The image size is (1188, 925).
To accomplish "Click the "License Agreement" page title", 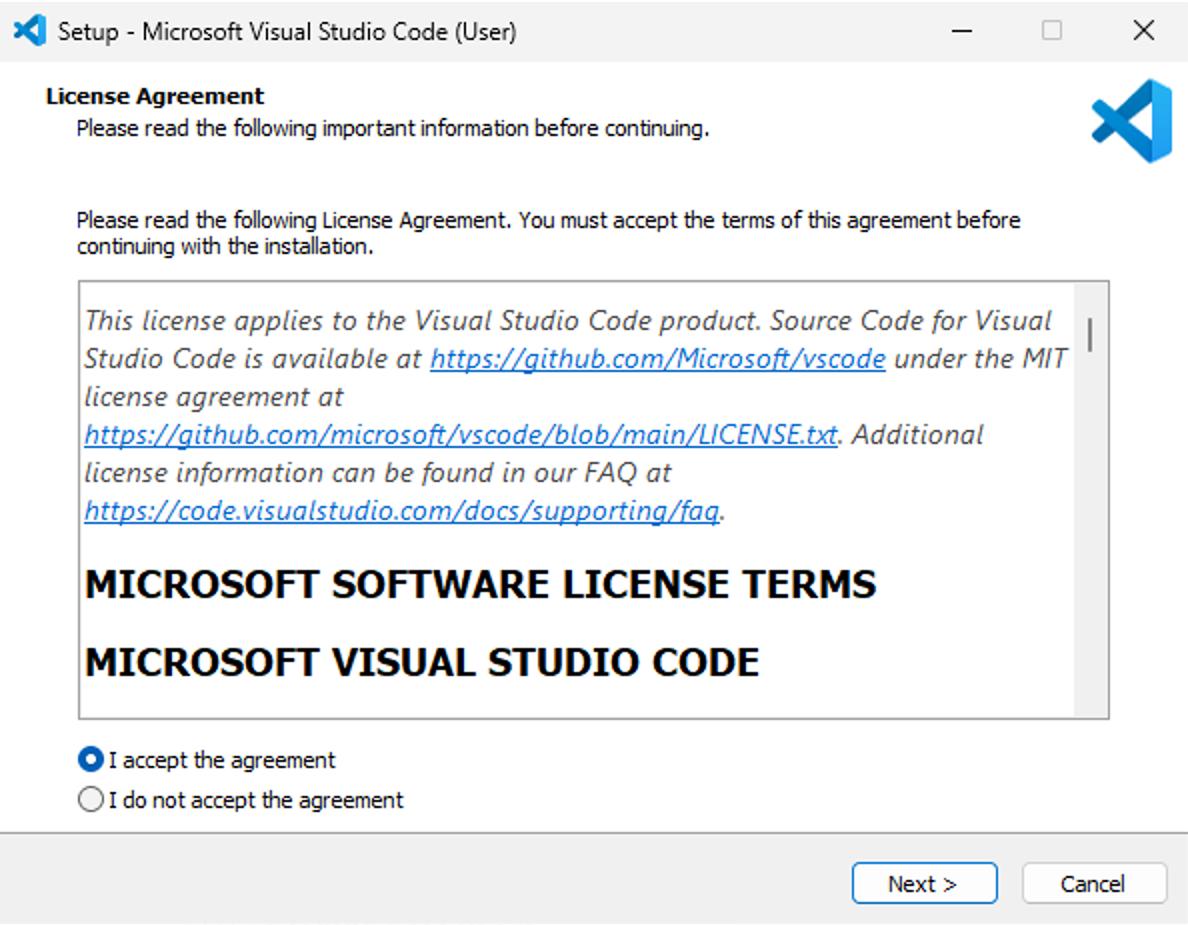I will coord(155,97).
